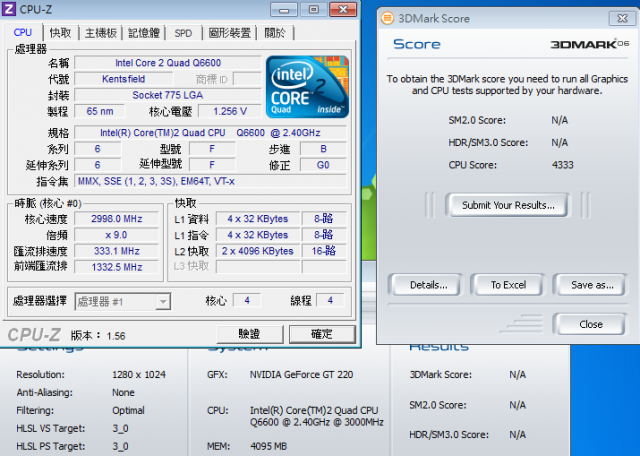
Task: Click the instruction set field MMX, SSE
Action: click(x=210, y=181)
